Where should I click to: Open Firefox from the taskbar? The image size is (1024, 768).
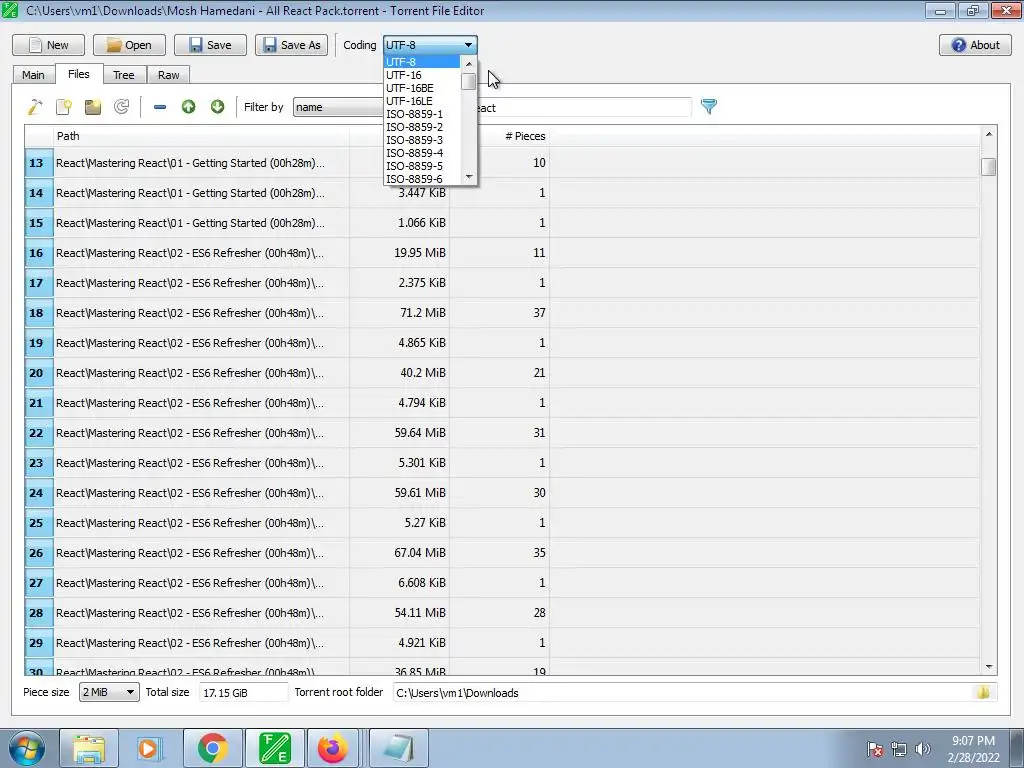coord(334,748)
